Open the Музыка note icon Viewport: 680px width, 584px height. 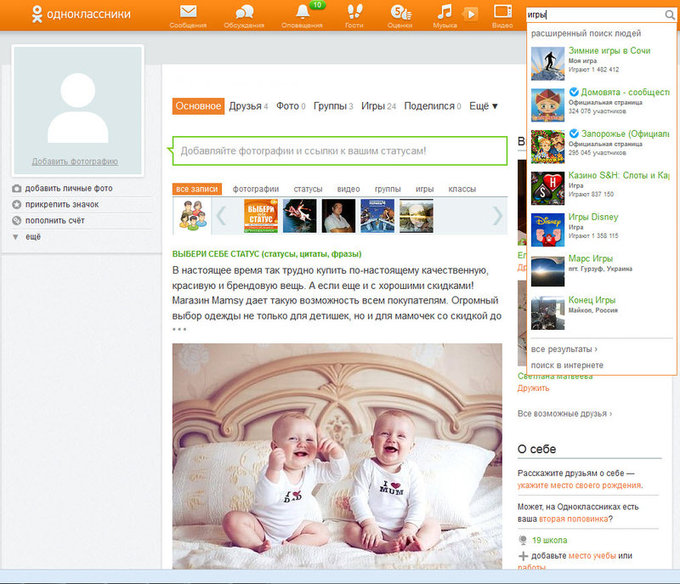click(445, 12)
